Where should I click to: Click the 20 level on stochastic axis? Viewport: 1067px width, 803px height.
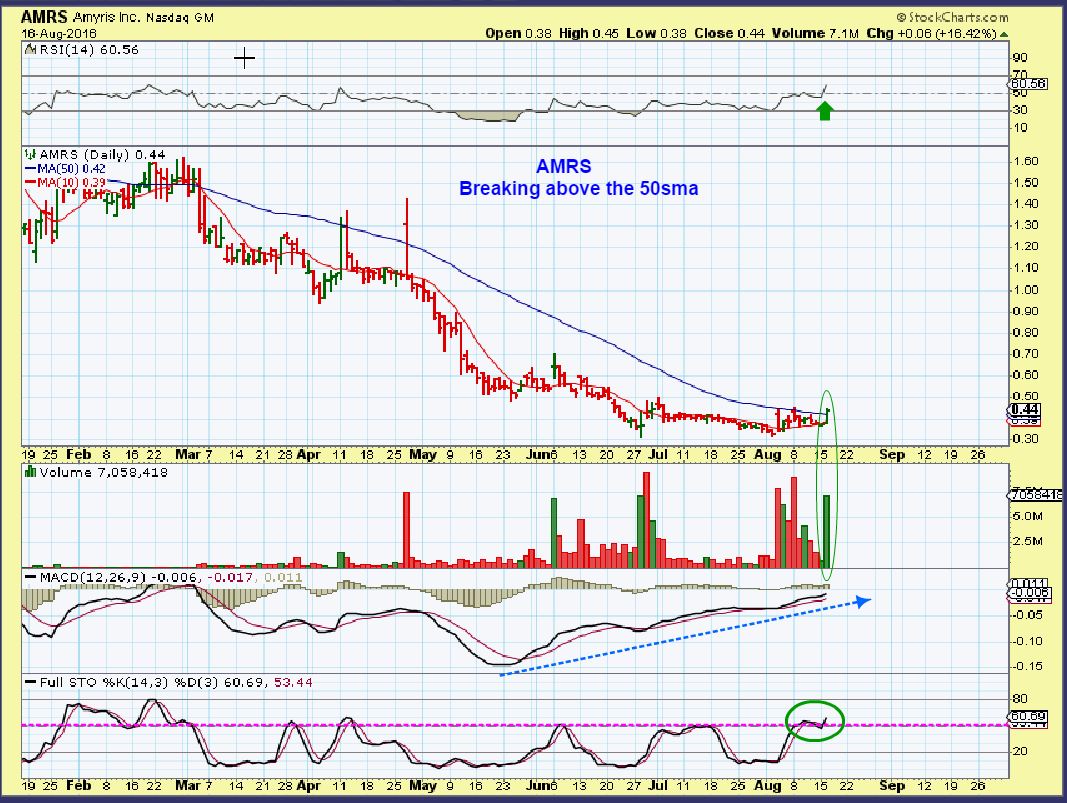point(1020,751)
